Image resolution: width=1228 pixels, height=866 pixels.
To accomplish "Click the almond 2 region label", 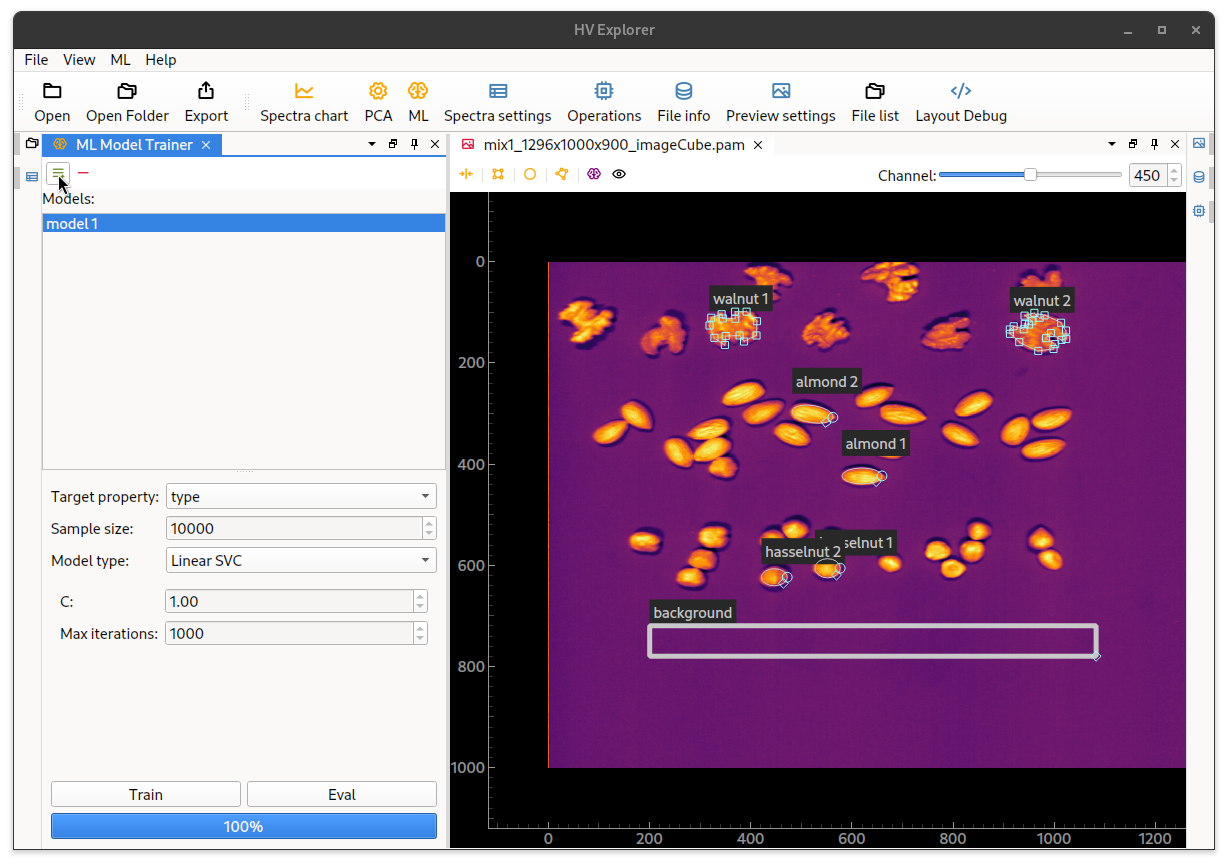I will point(827,381).
